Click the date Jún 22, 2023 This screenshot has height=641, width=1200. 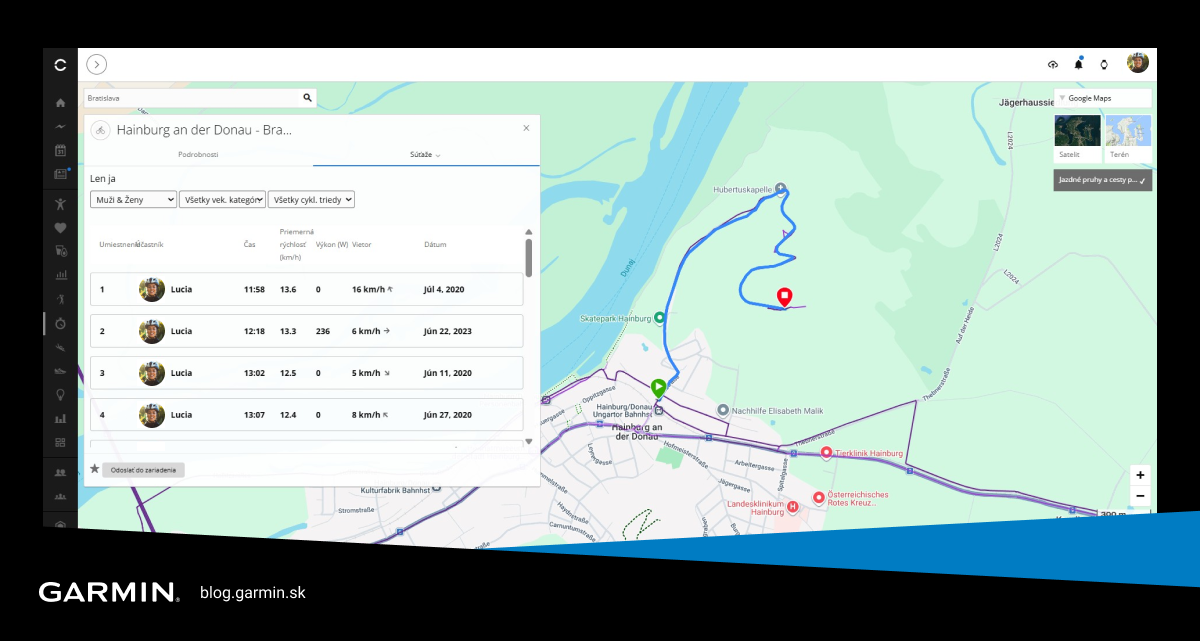click(x=447, y=331)
